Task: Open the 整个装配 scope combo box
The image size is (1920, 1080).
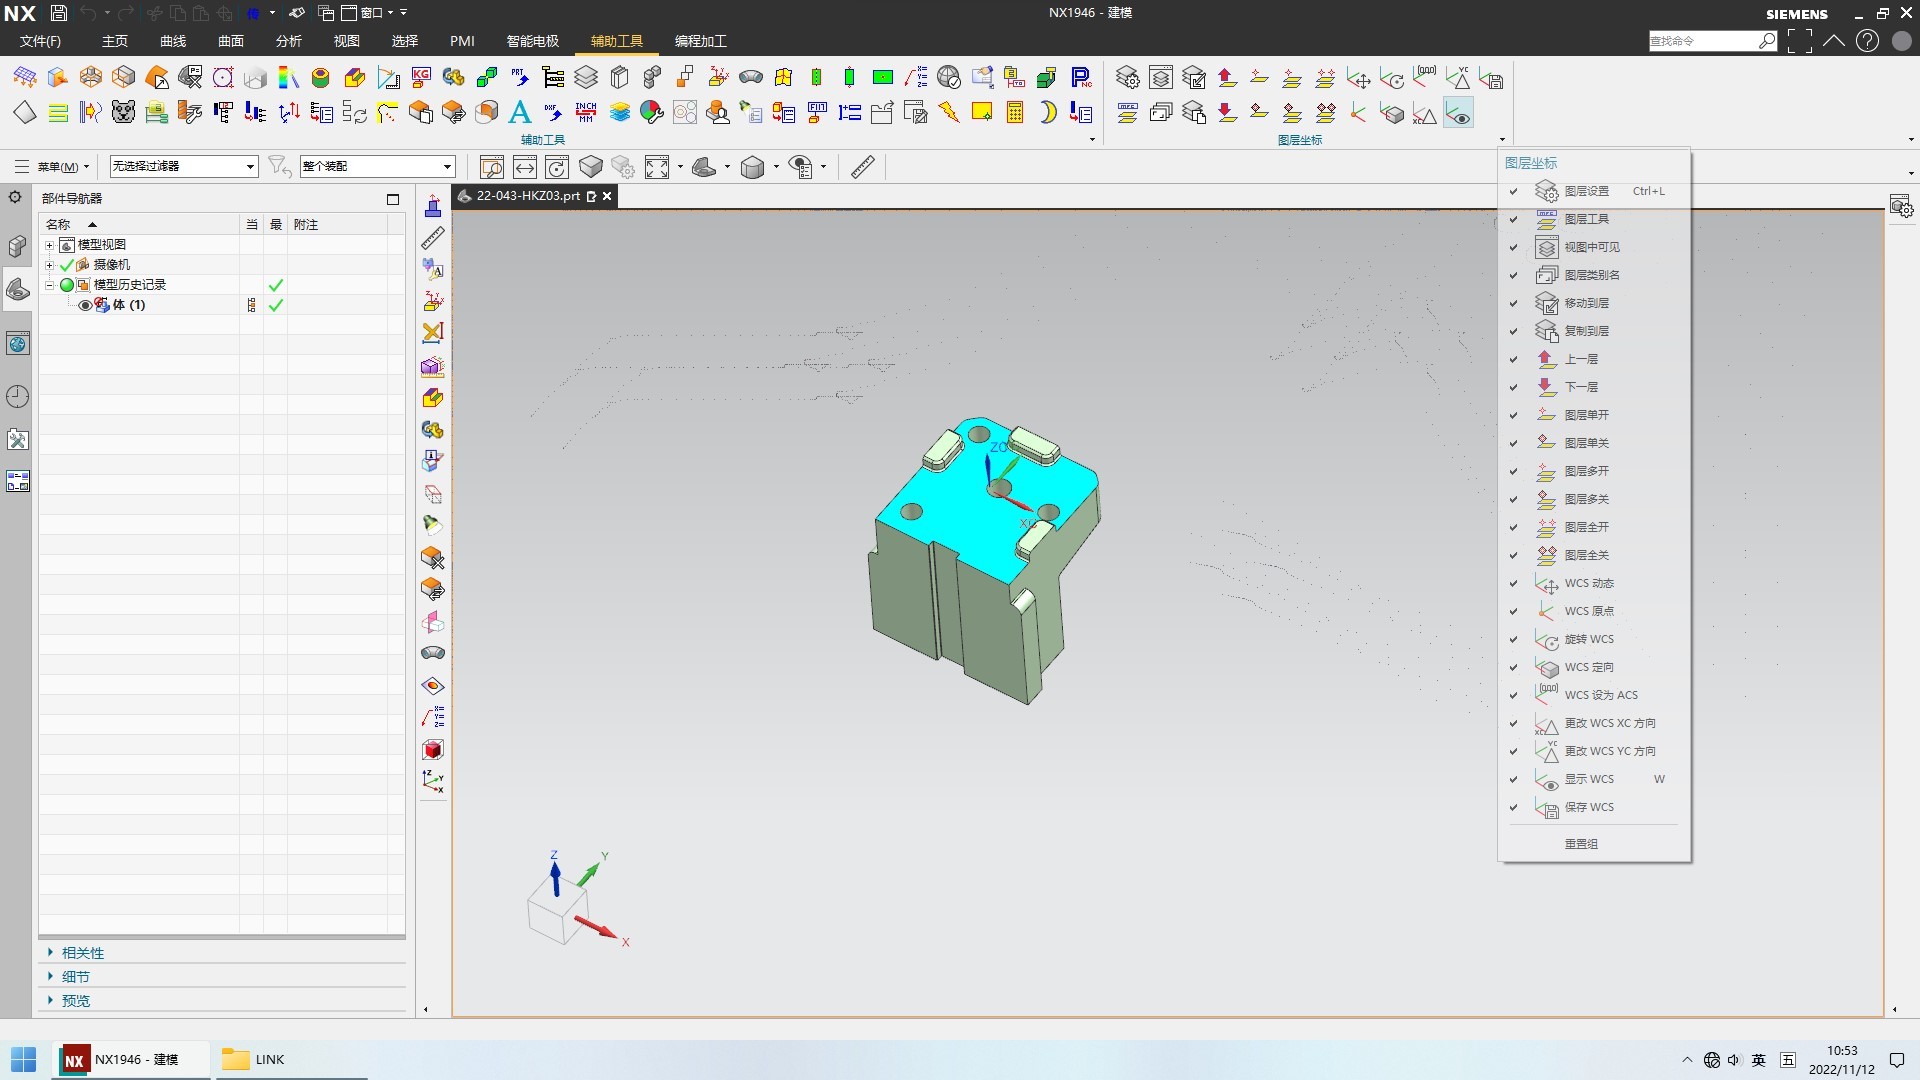Action: coord(378,166)
